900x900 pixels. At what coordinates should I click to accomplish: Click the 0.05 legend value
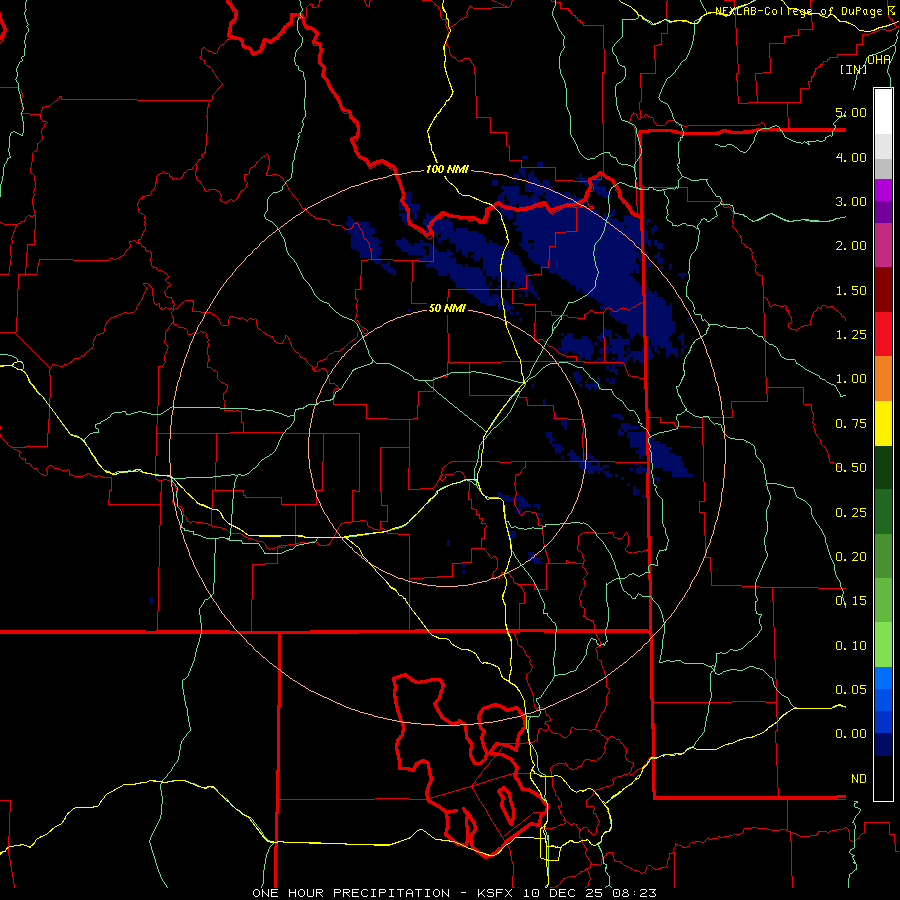851,689
